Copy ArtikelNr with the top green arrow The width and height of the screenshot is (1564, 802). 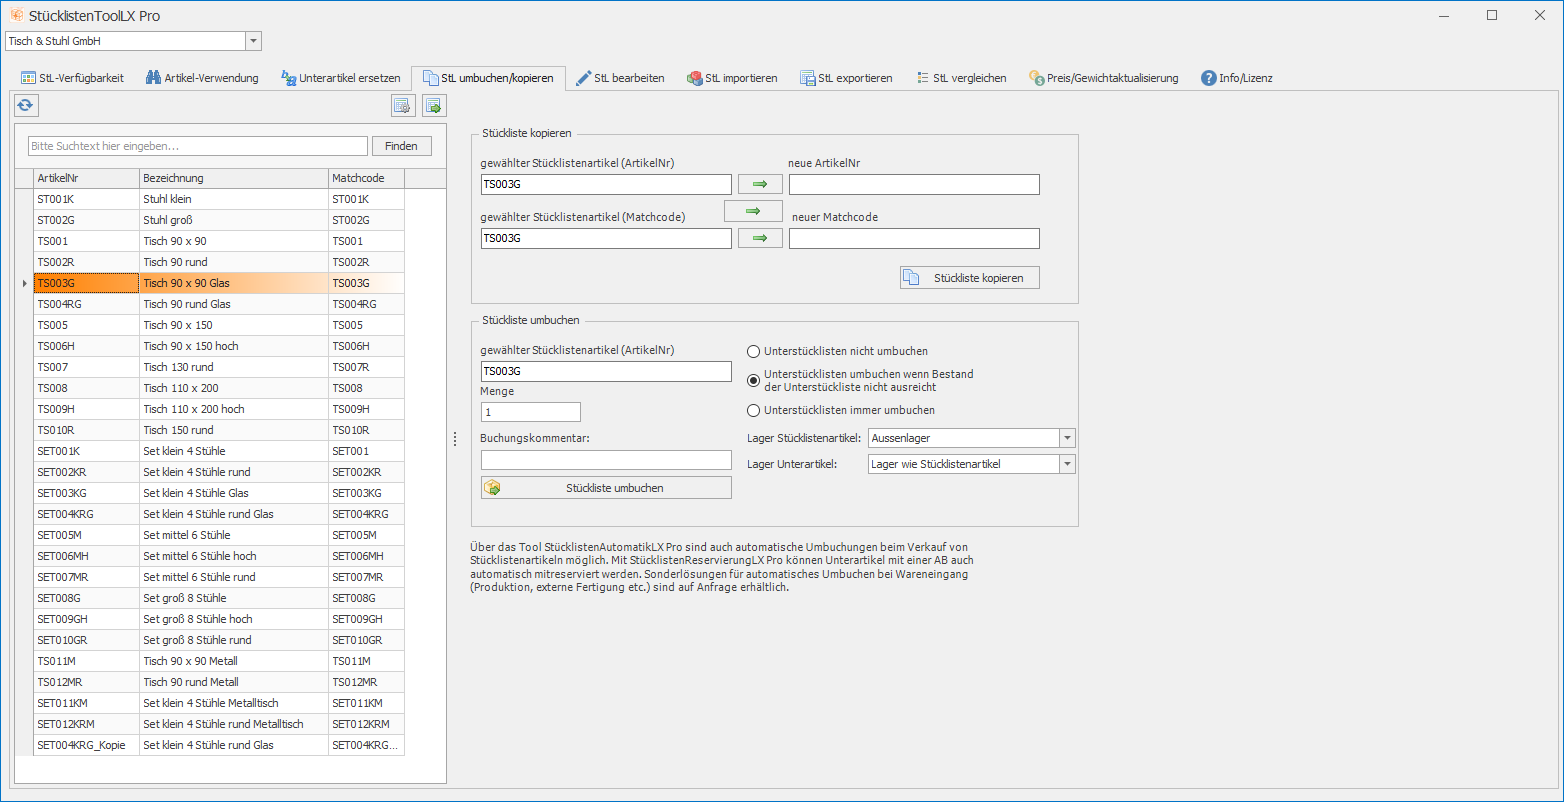(x=760, y=184)
